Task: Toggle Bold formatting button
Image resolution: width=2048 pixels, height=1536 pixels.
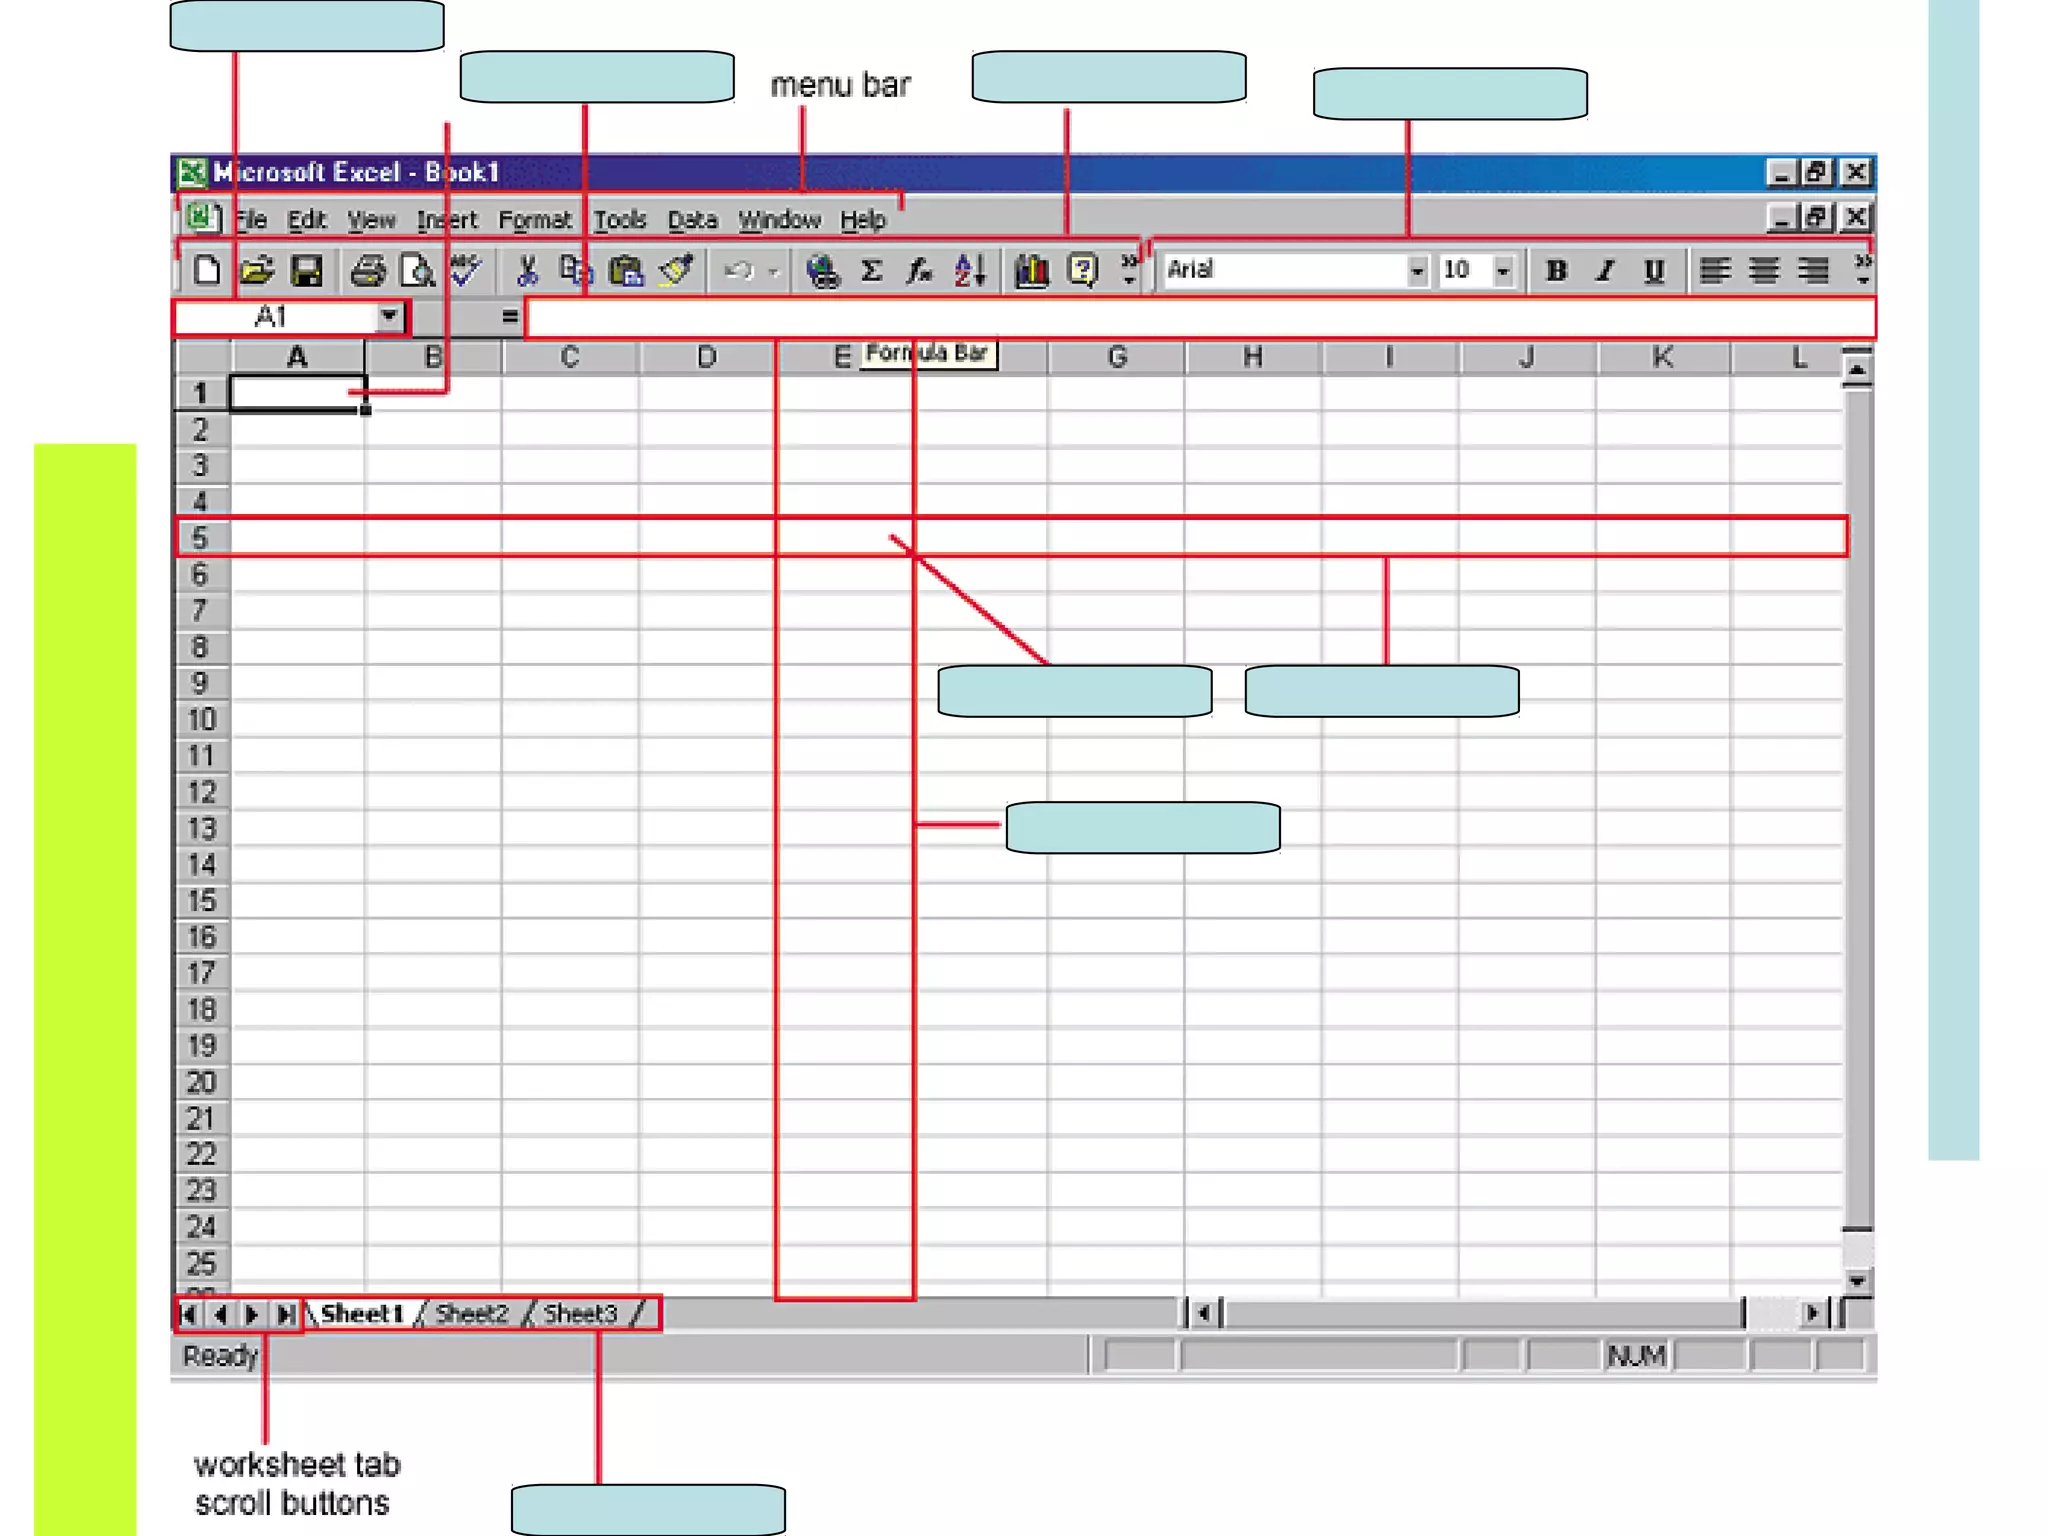Action: click(1556, 270)
